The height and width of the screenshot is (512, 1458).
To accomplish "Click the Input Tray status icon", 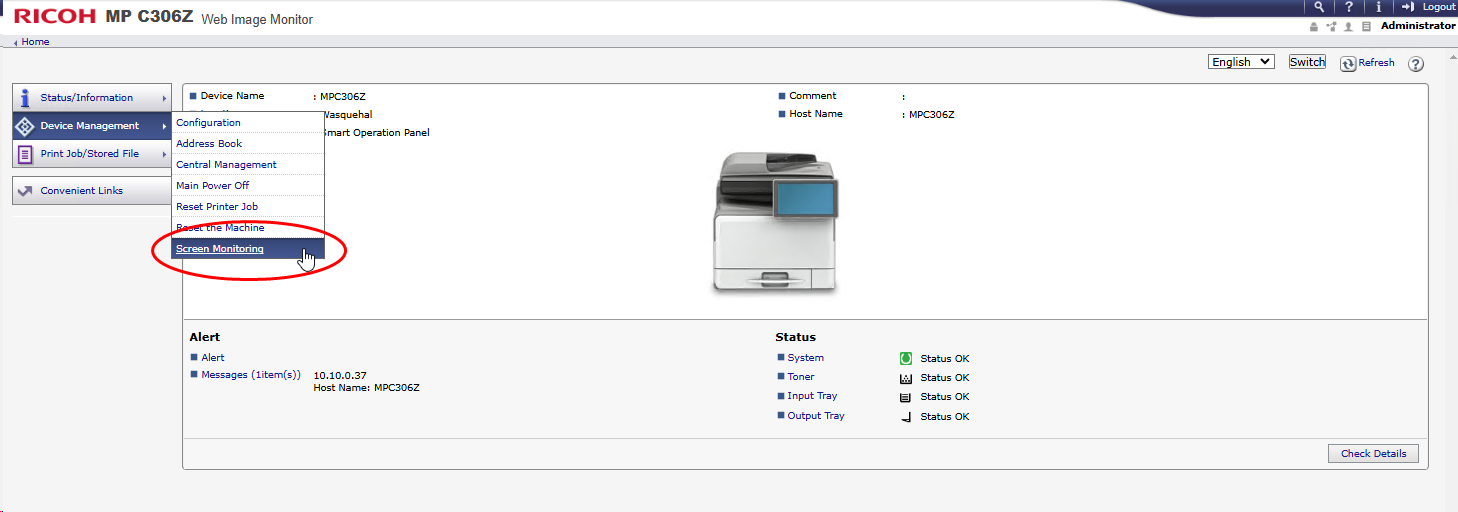I will [906, 397].
